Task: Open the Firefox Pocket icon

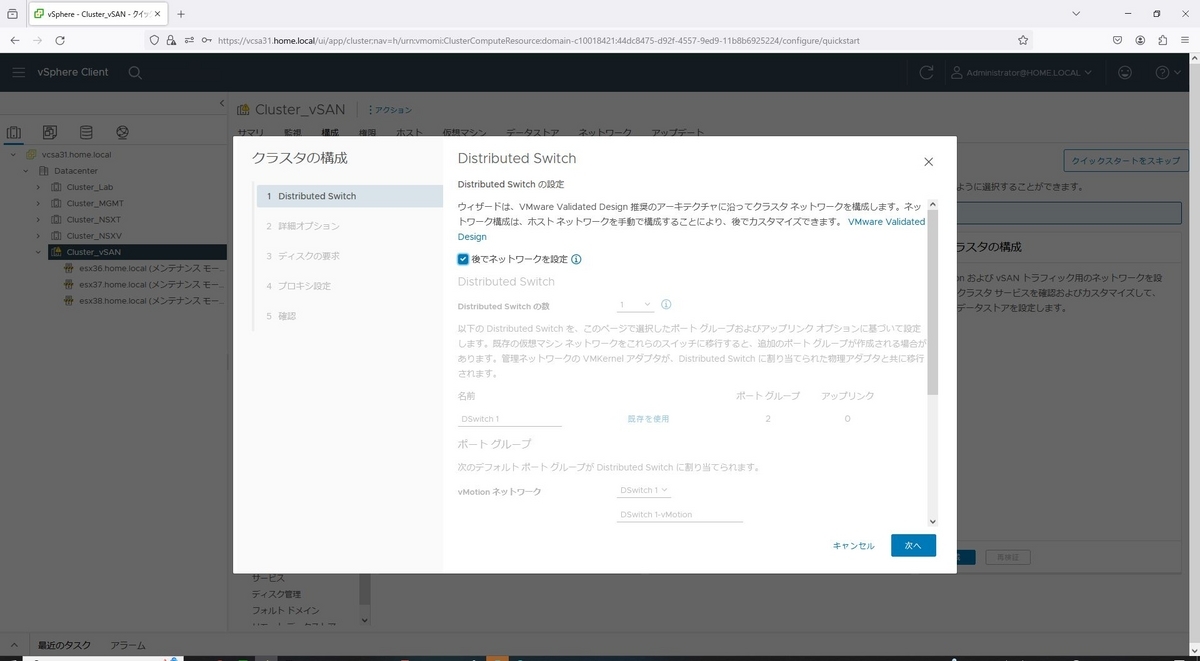Action: coord(1117,40)
